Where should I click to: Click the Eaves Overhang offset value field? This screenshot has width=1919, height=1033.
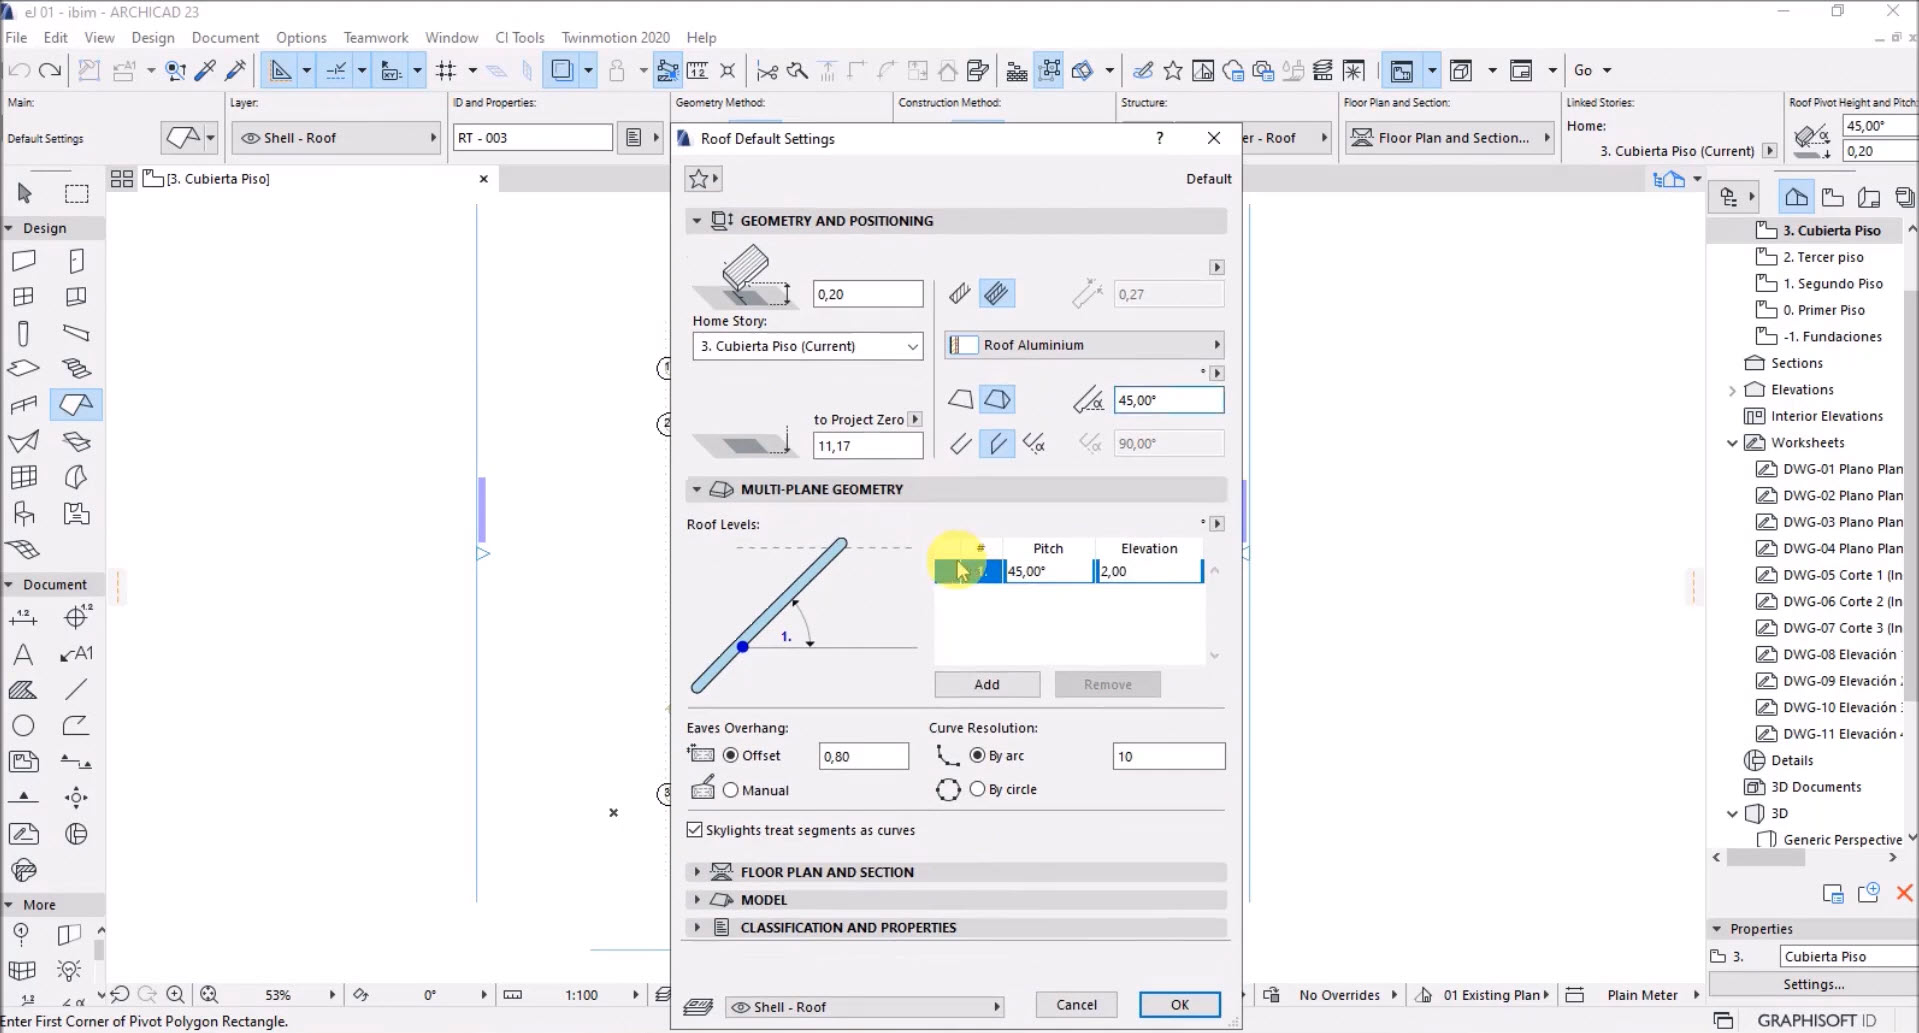(x=863, y=757)
